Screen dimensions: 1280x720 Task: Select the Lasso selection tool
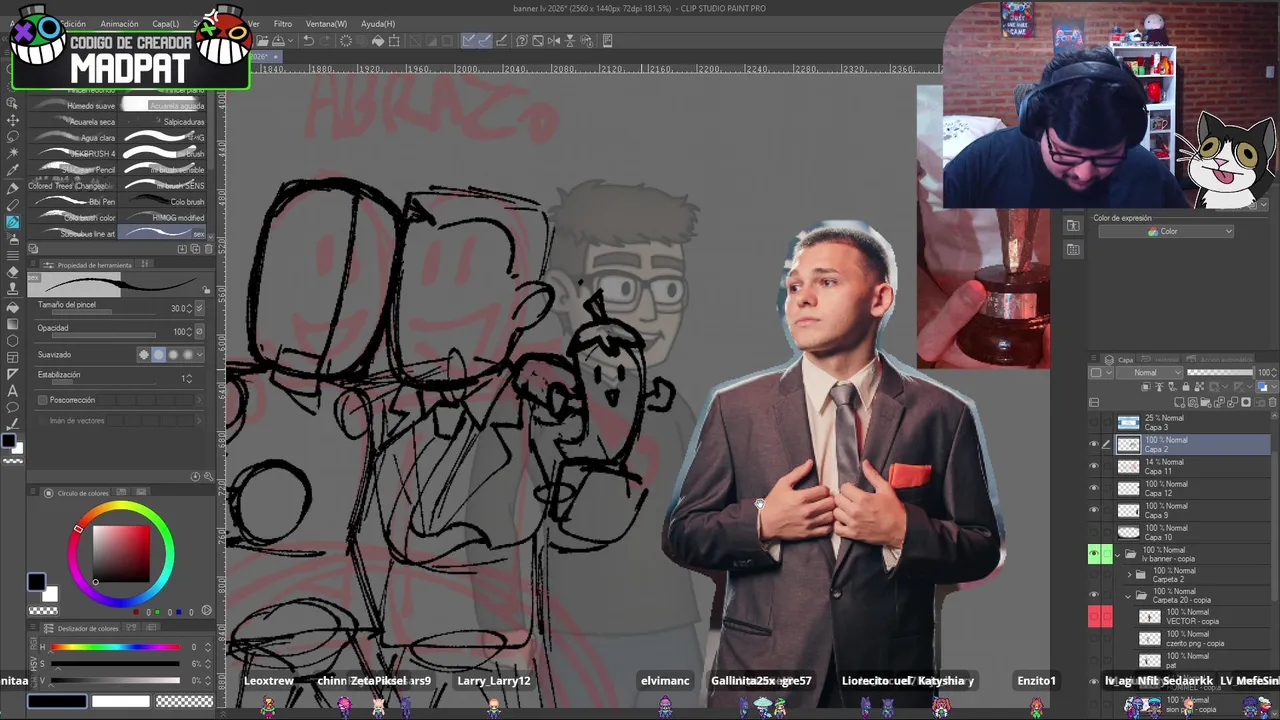tap(13, 136)
